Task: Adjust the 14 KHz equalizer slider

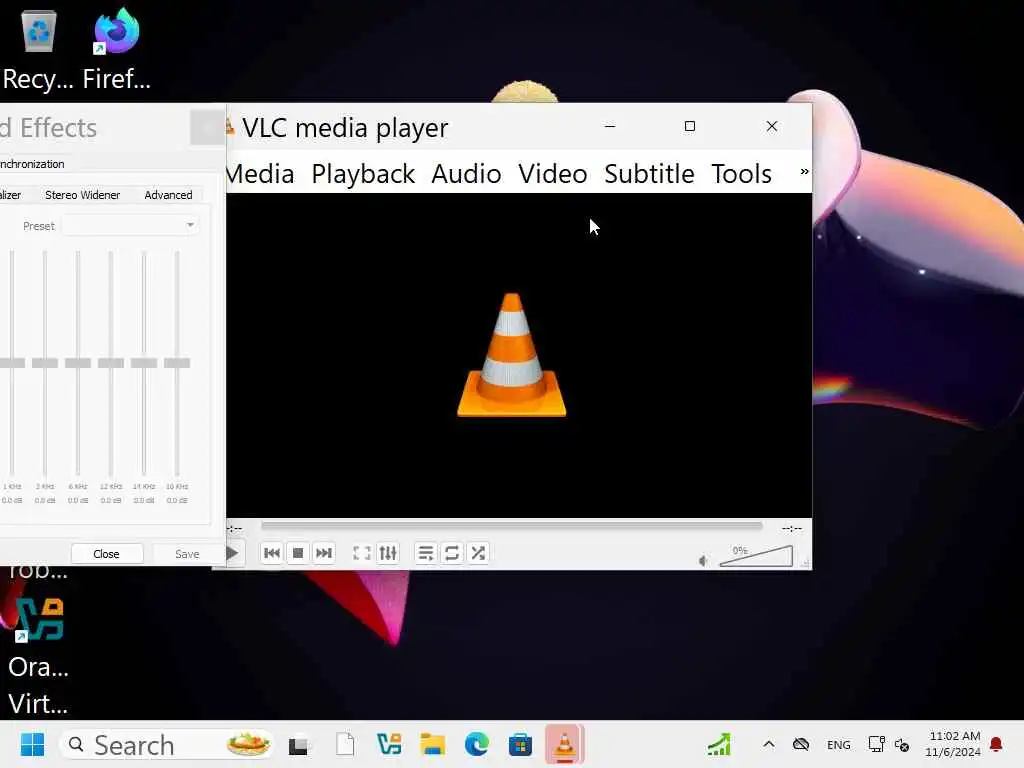Action: (144, 363)
